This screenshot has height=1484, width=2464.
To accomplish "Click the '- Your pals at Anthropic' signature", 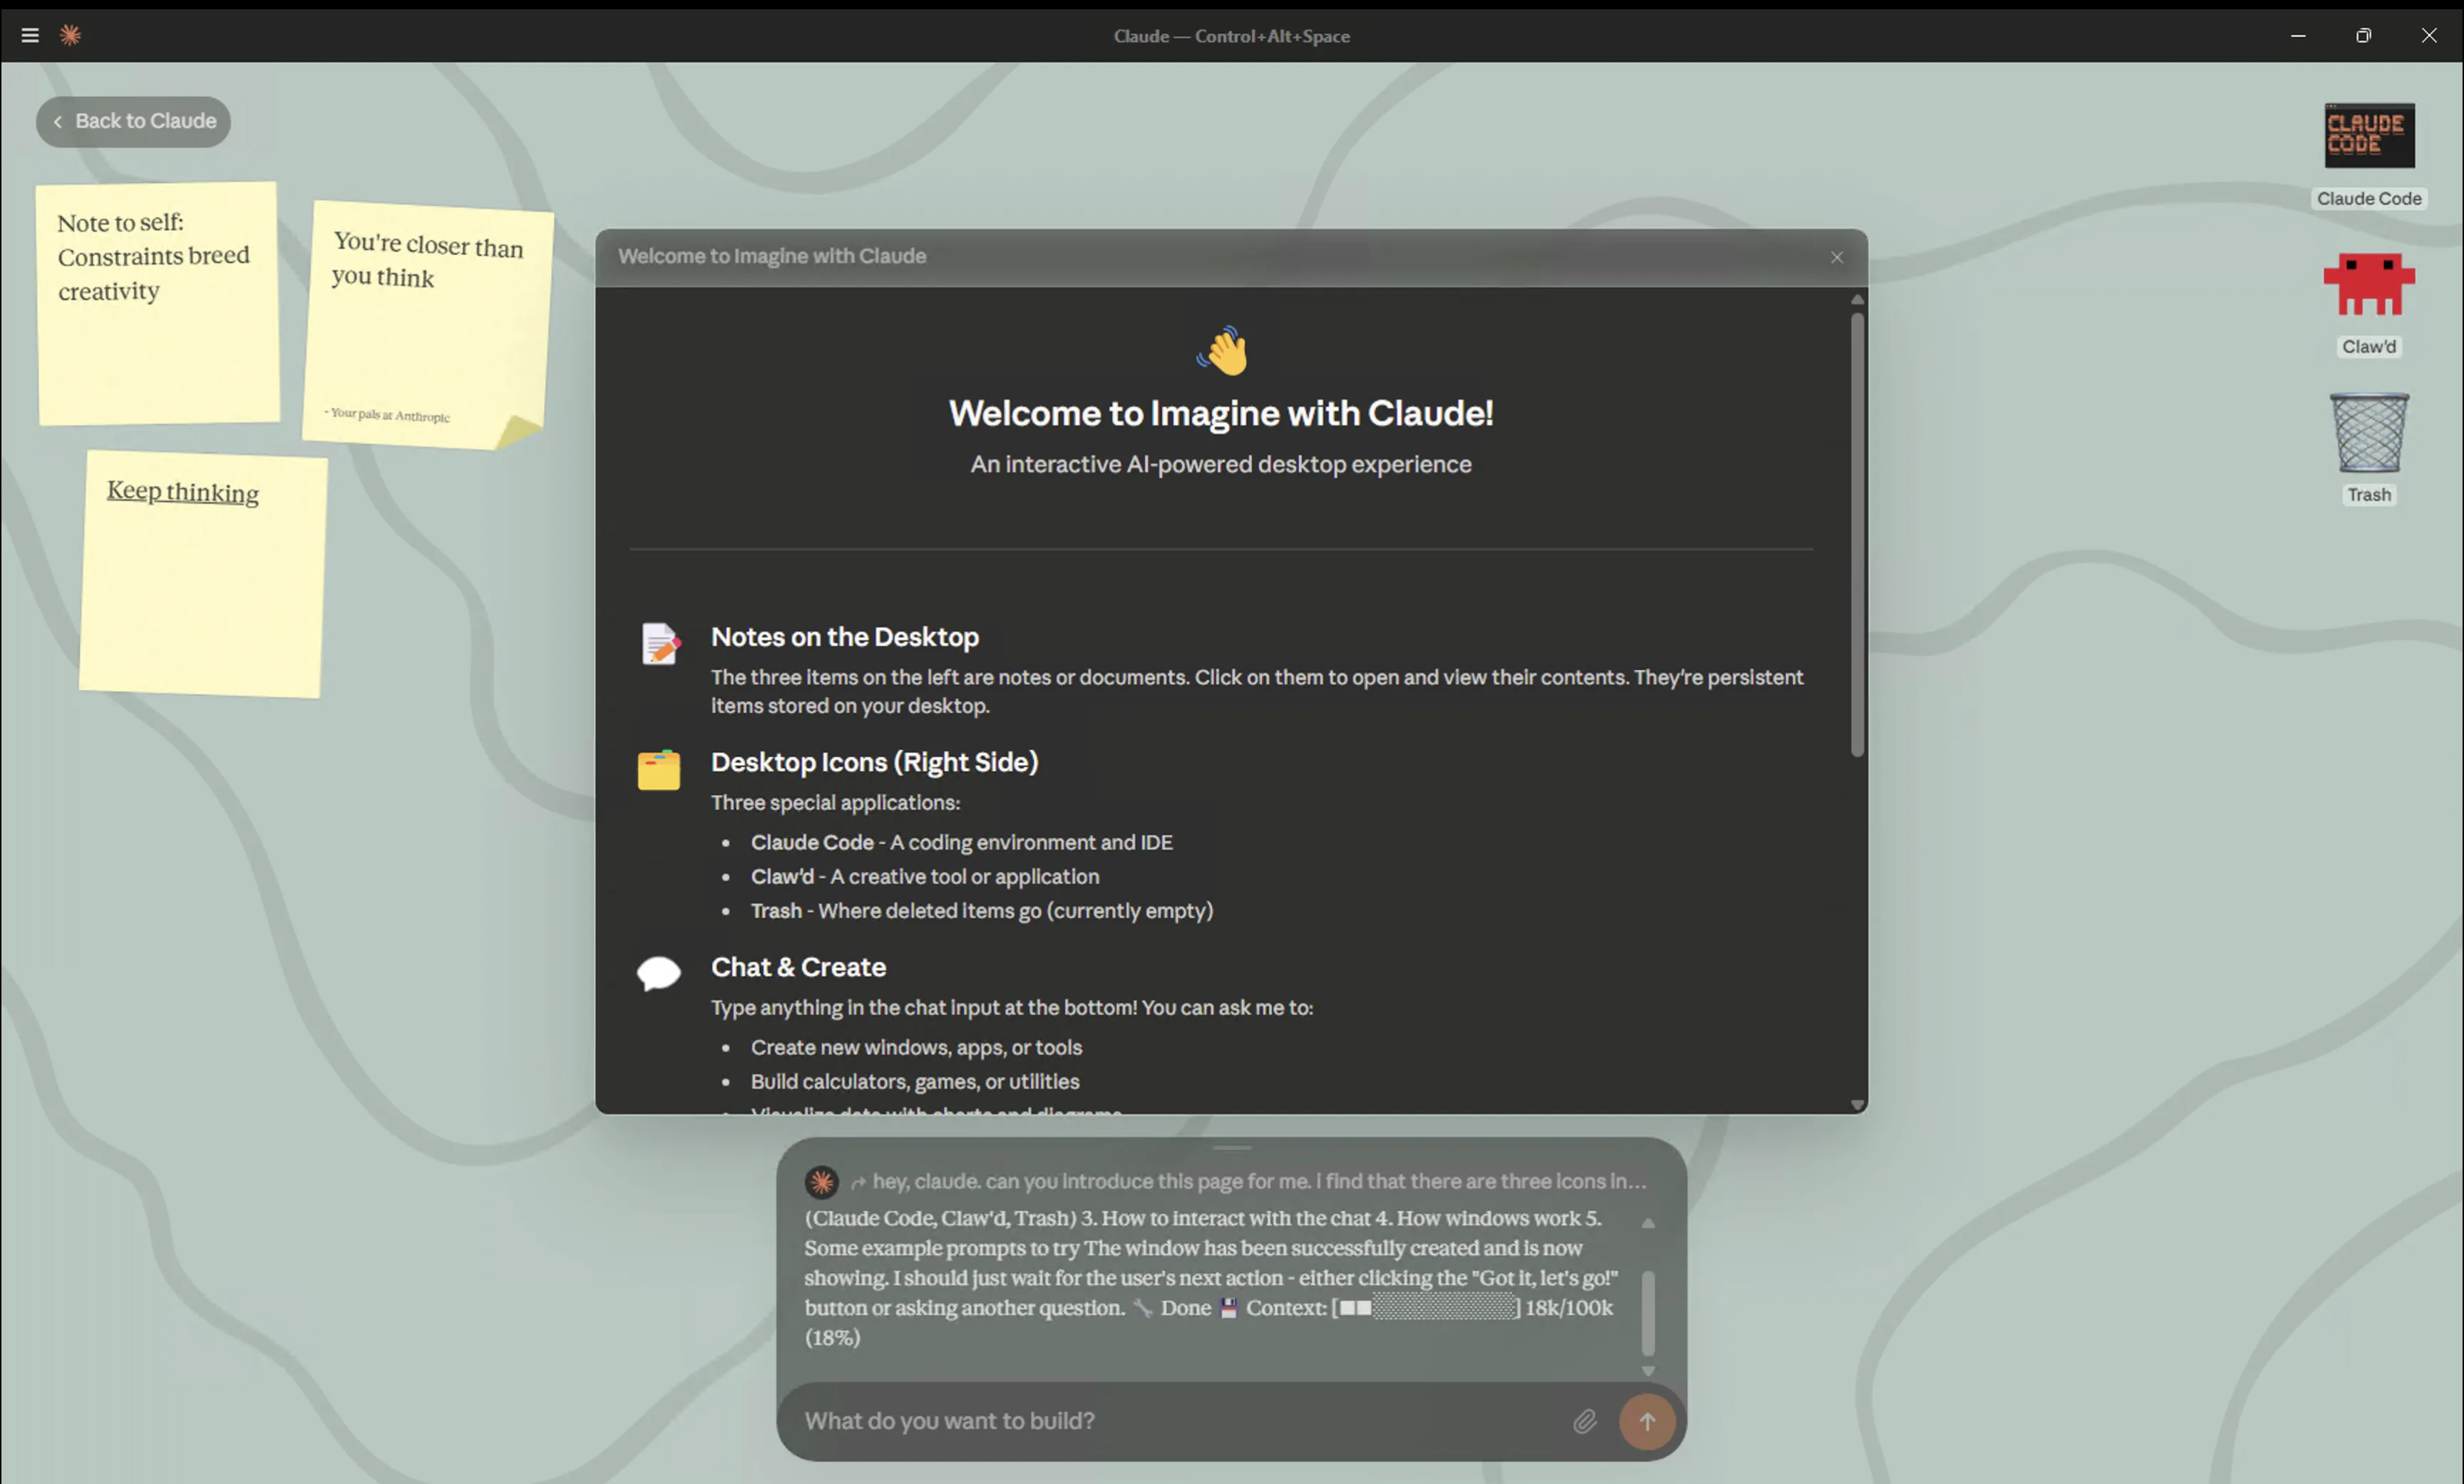I will (387, 414).
